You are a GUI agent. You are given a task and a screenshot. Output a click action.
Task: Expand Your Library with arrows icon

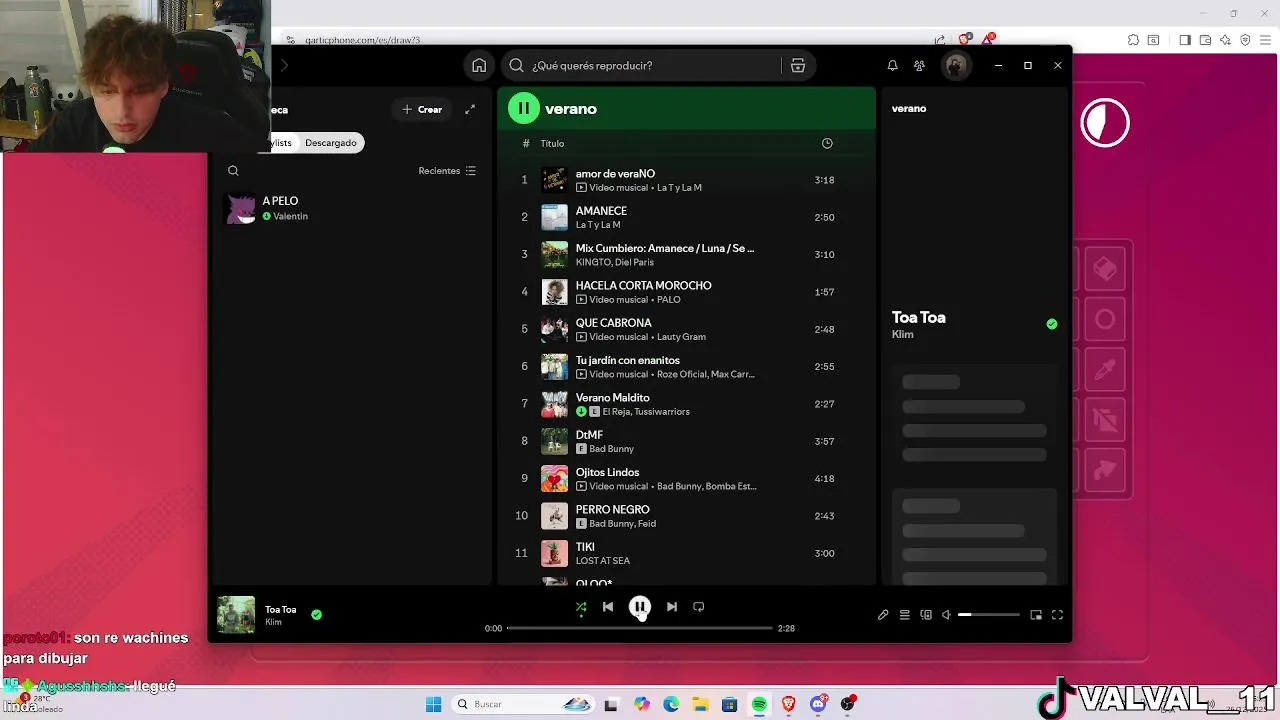(470, 110)
